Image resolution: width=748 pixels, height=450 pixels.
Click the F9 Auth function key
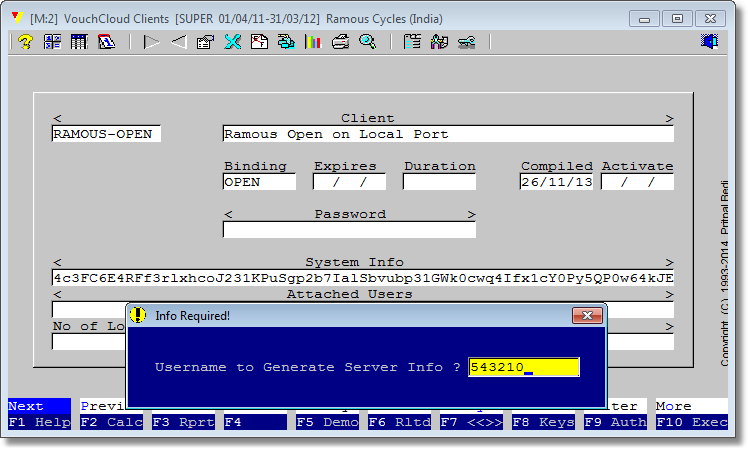(x=615, y=422)
